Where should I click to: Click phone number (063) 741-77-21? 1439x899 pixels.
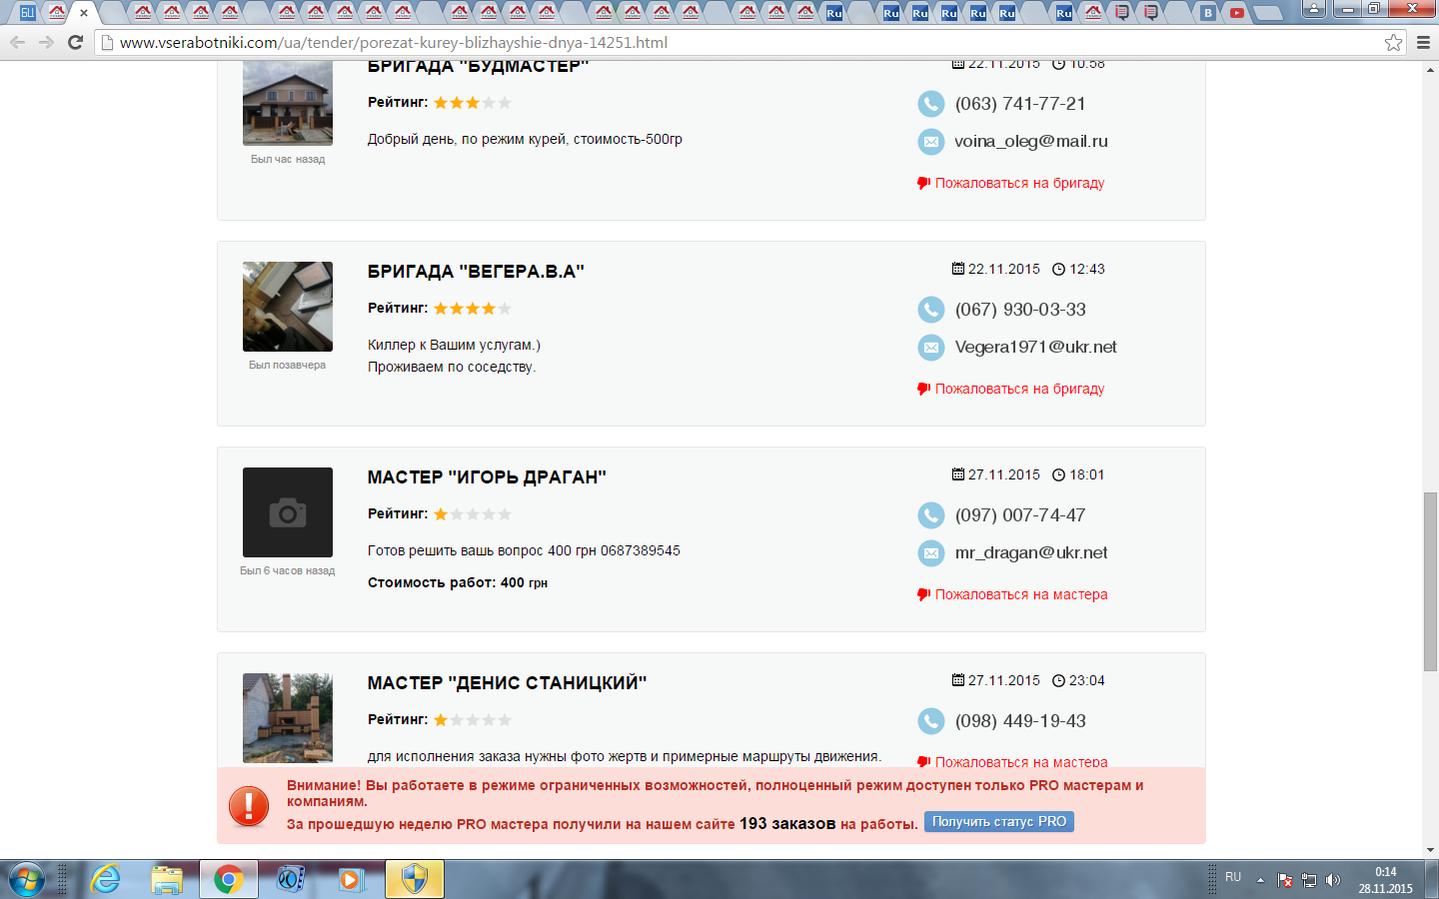[1020, 104]
